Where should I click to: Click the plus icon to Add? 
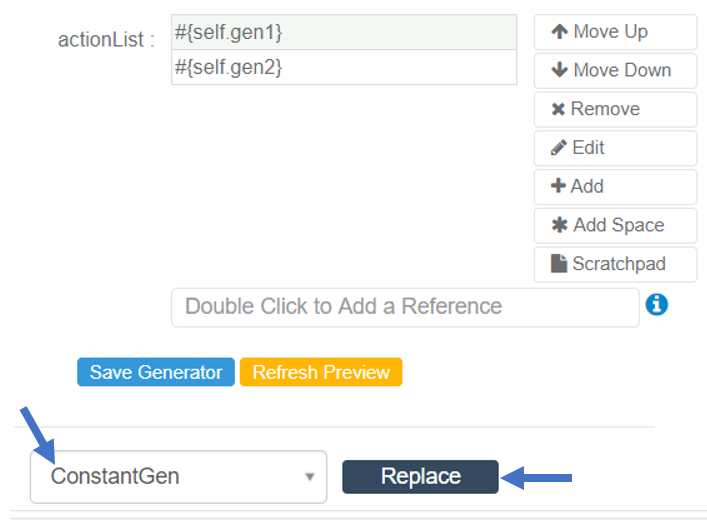(x=559, y=187)
